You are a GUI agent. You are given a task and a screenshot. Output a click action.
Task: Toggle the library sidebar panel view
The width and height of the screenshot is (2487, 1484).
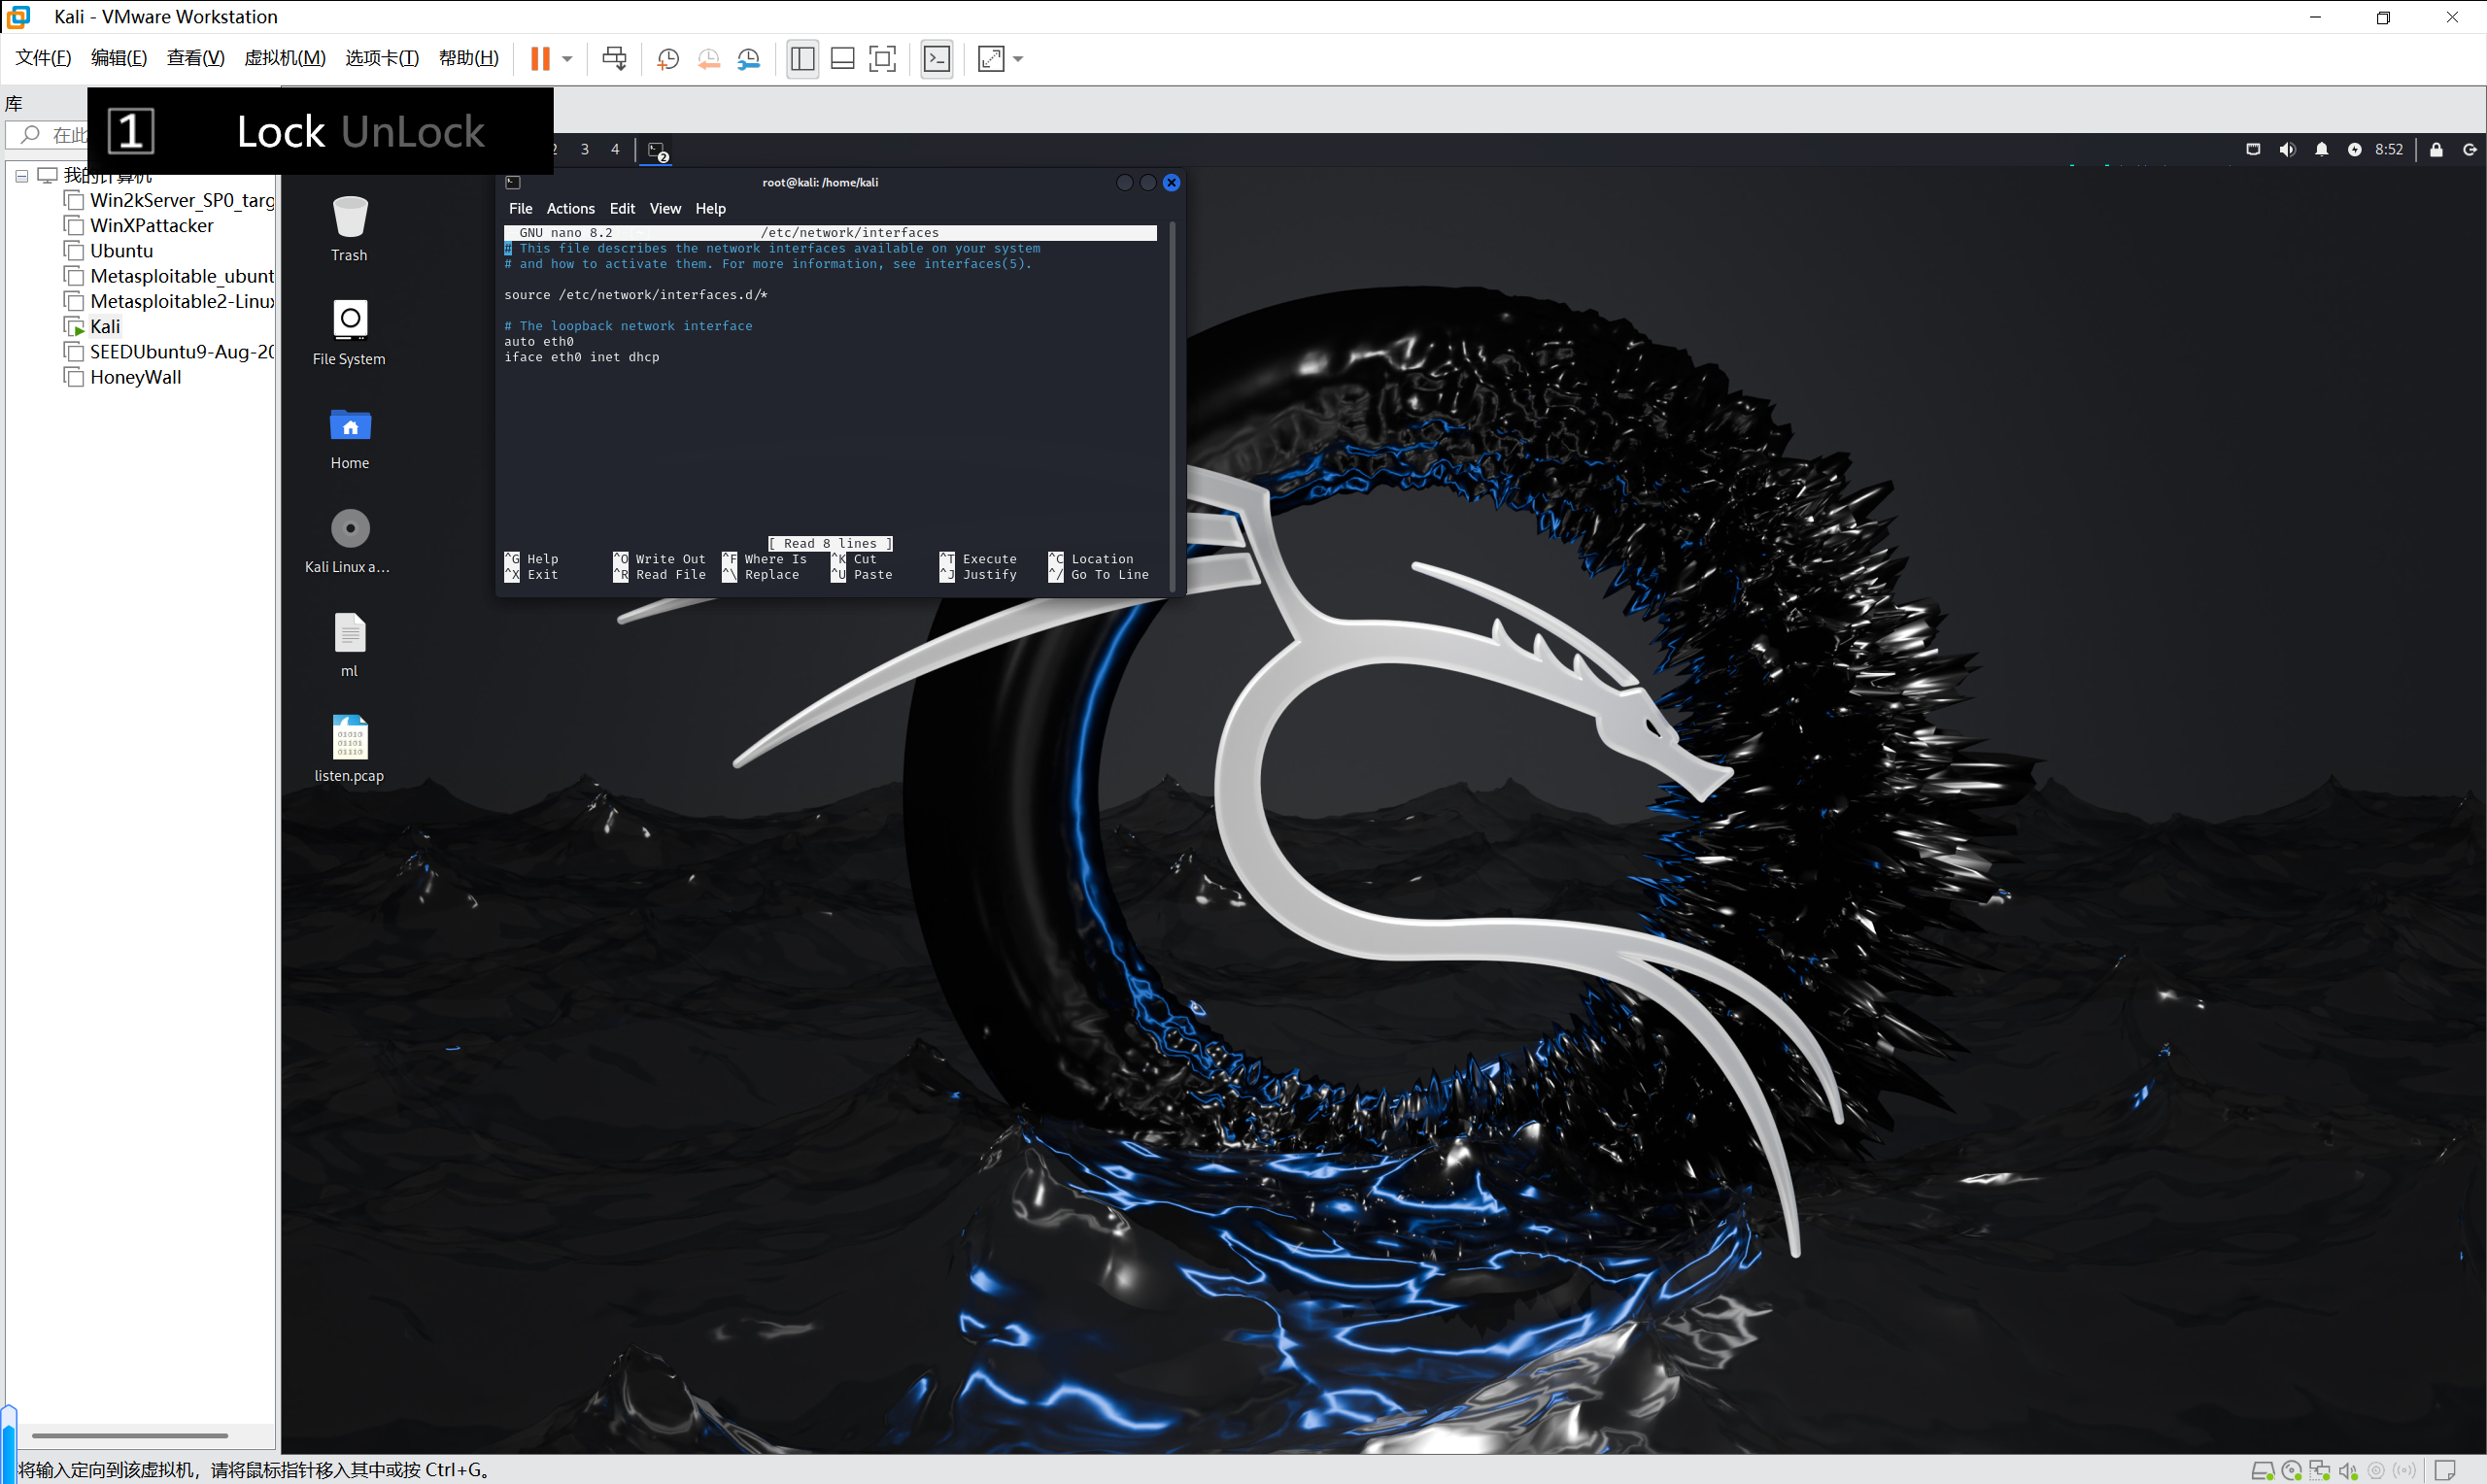tap(802, 59)
